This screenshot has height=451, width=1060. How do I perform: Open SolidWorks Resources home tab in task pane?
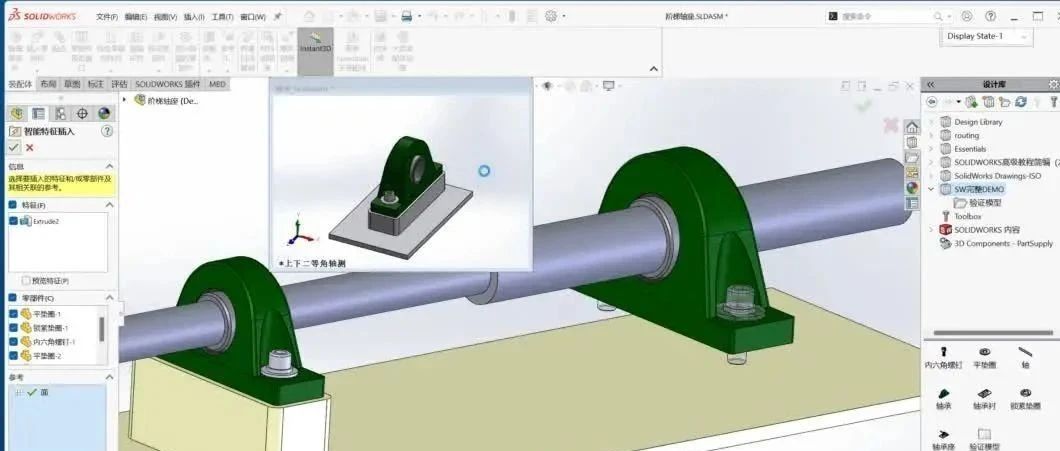912,127
